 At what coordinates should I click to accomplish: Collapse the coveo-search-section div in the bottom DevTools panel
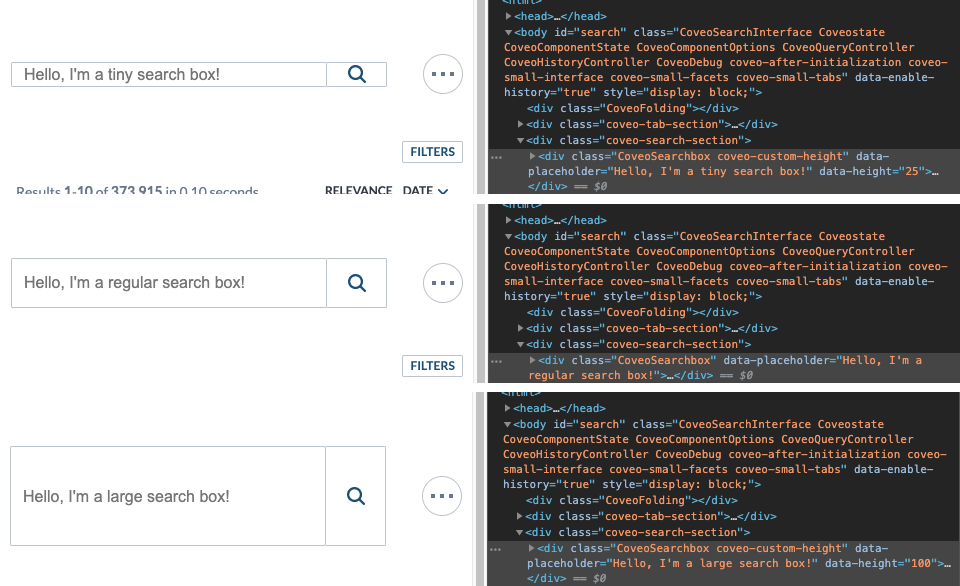coord(519,532)
